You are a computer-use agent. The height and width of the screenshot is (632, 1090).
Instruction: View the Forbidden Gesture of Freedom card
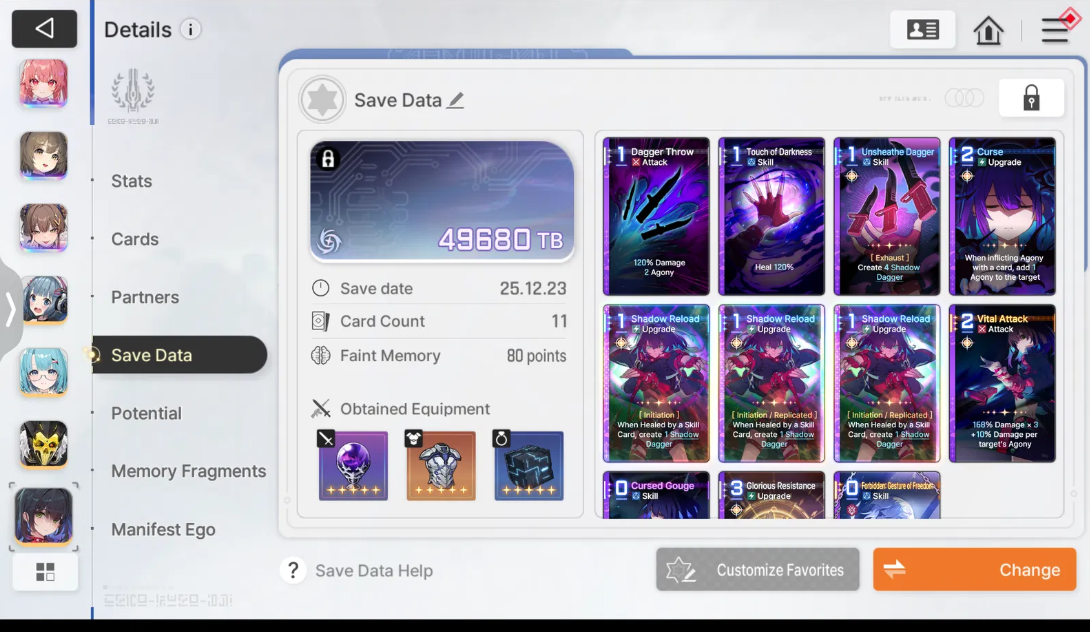click(887, 495)
